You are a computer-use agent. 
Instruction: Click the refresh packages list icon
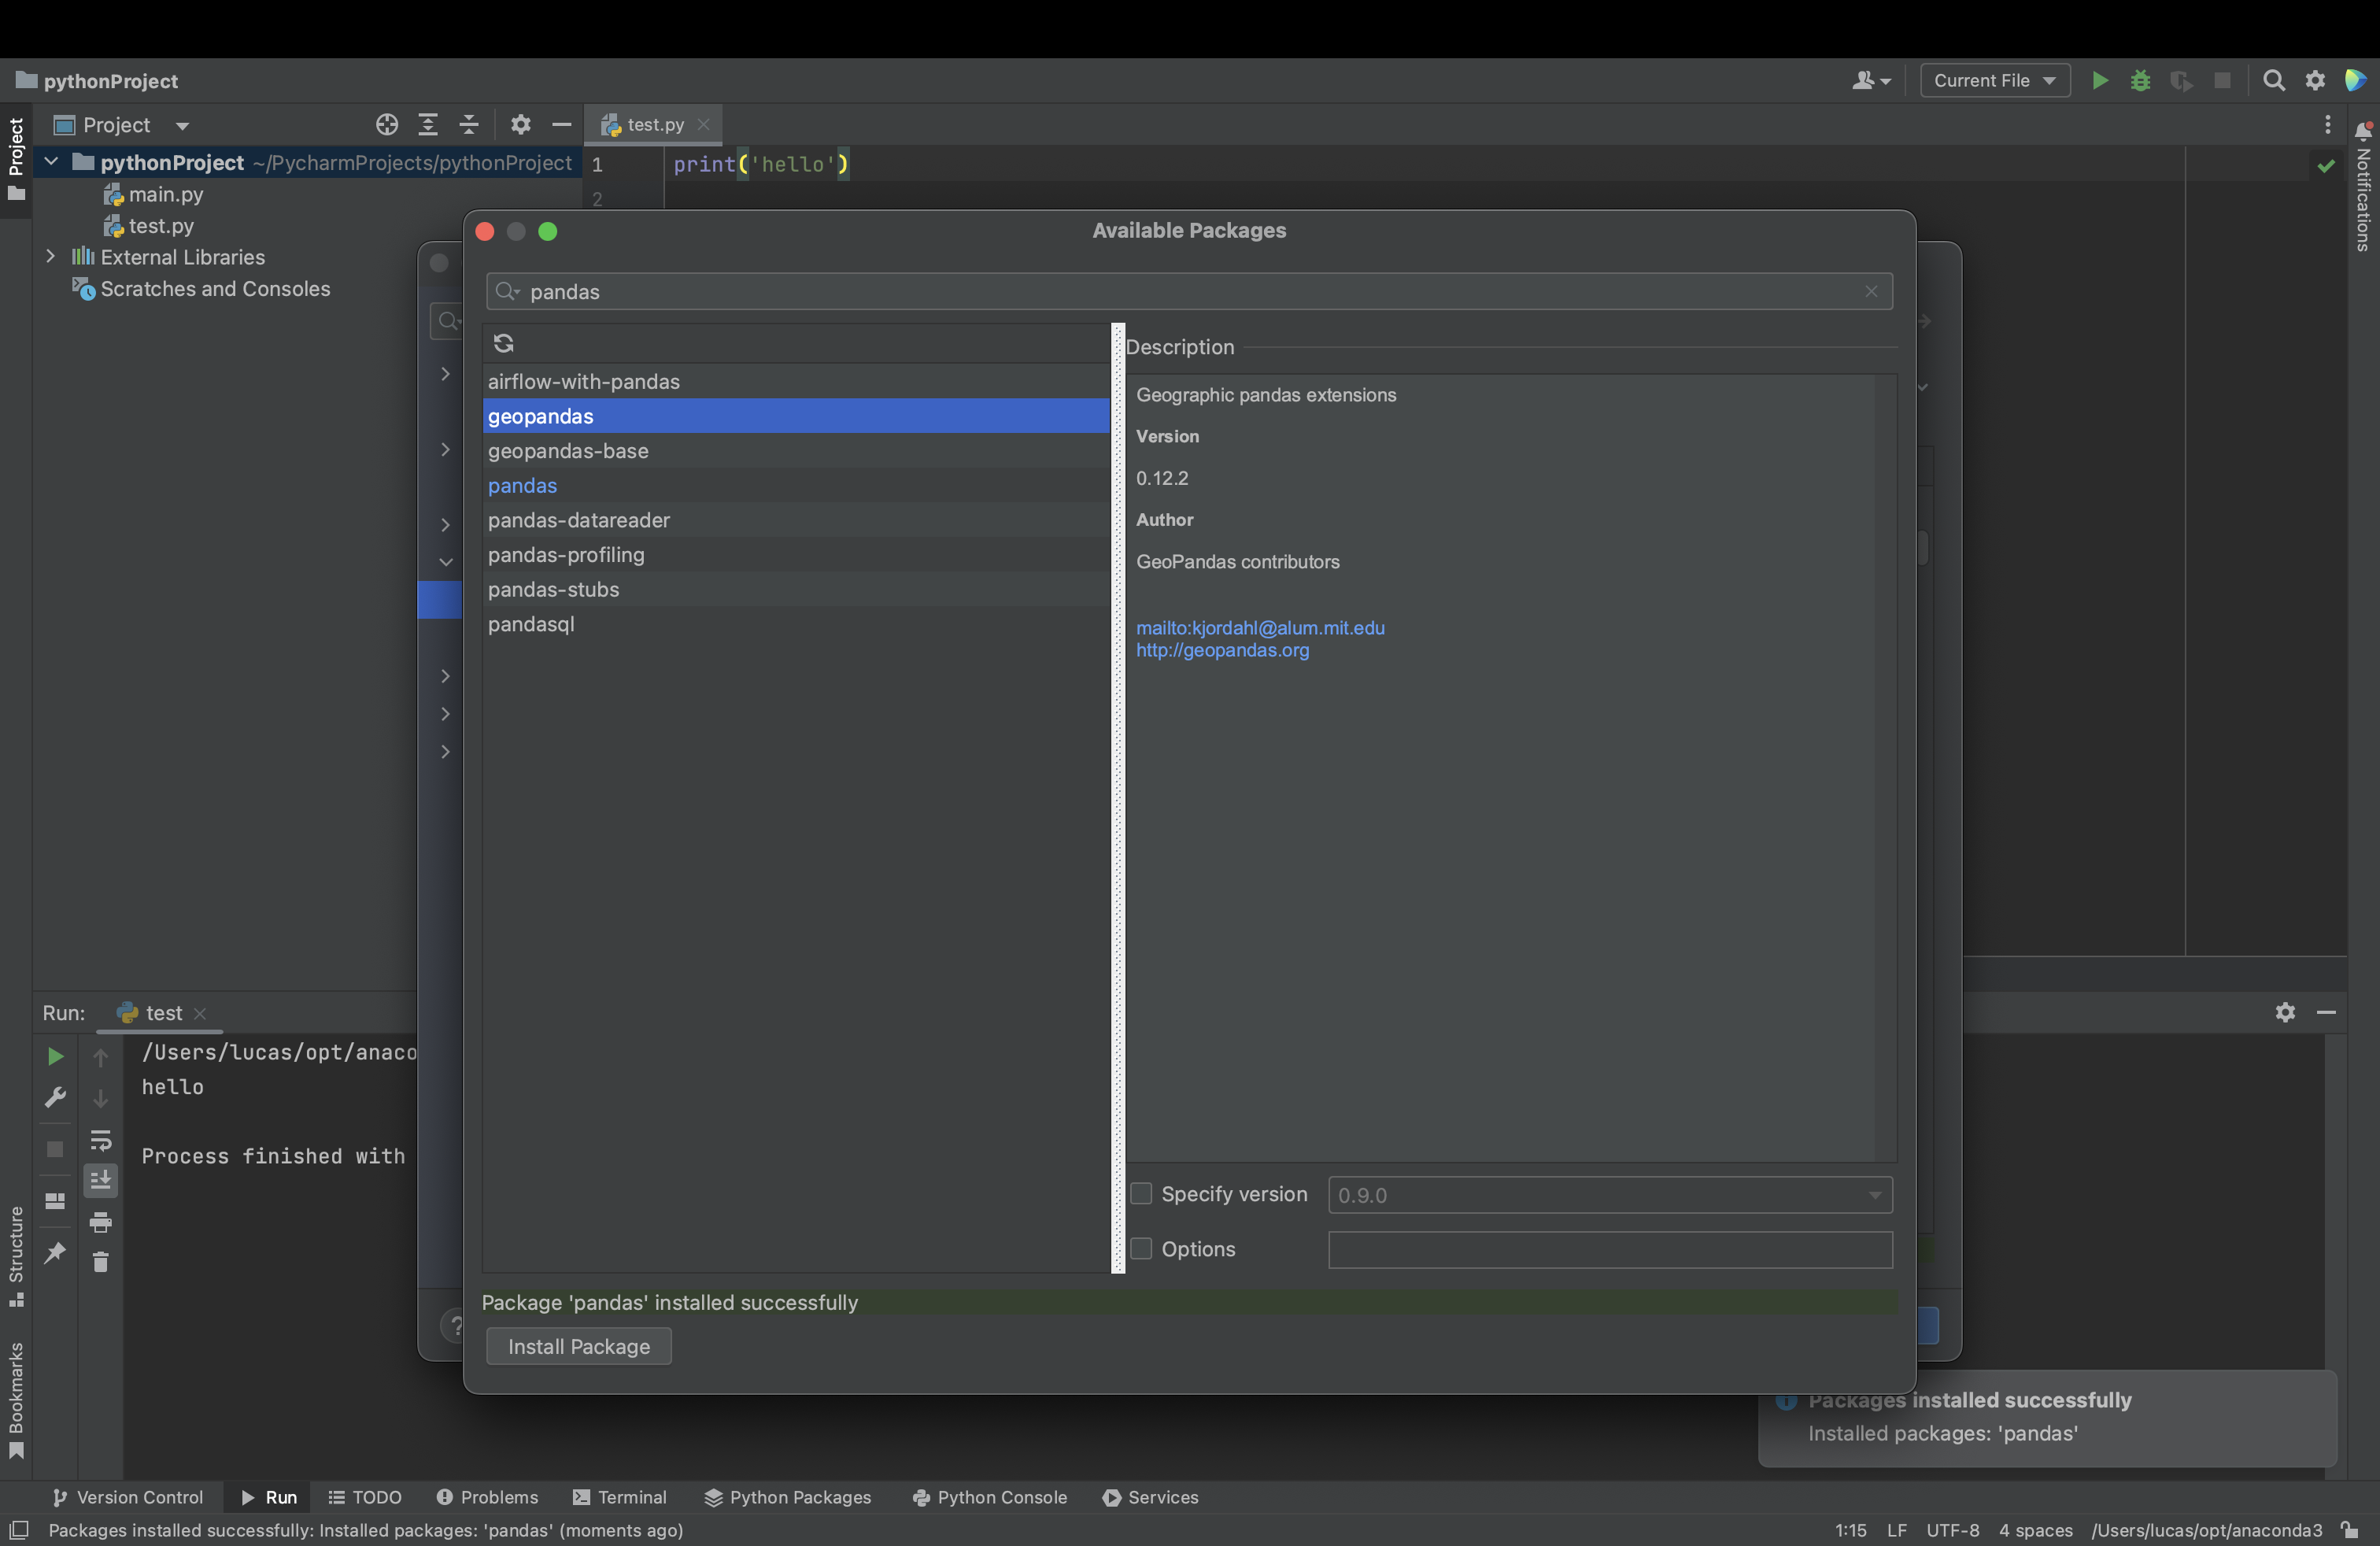click(503, 343)
